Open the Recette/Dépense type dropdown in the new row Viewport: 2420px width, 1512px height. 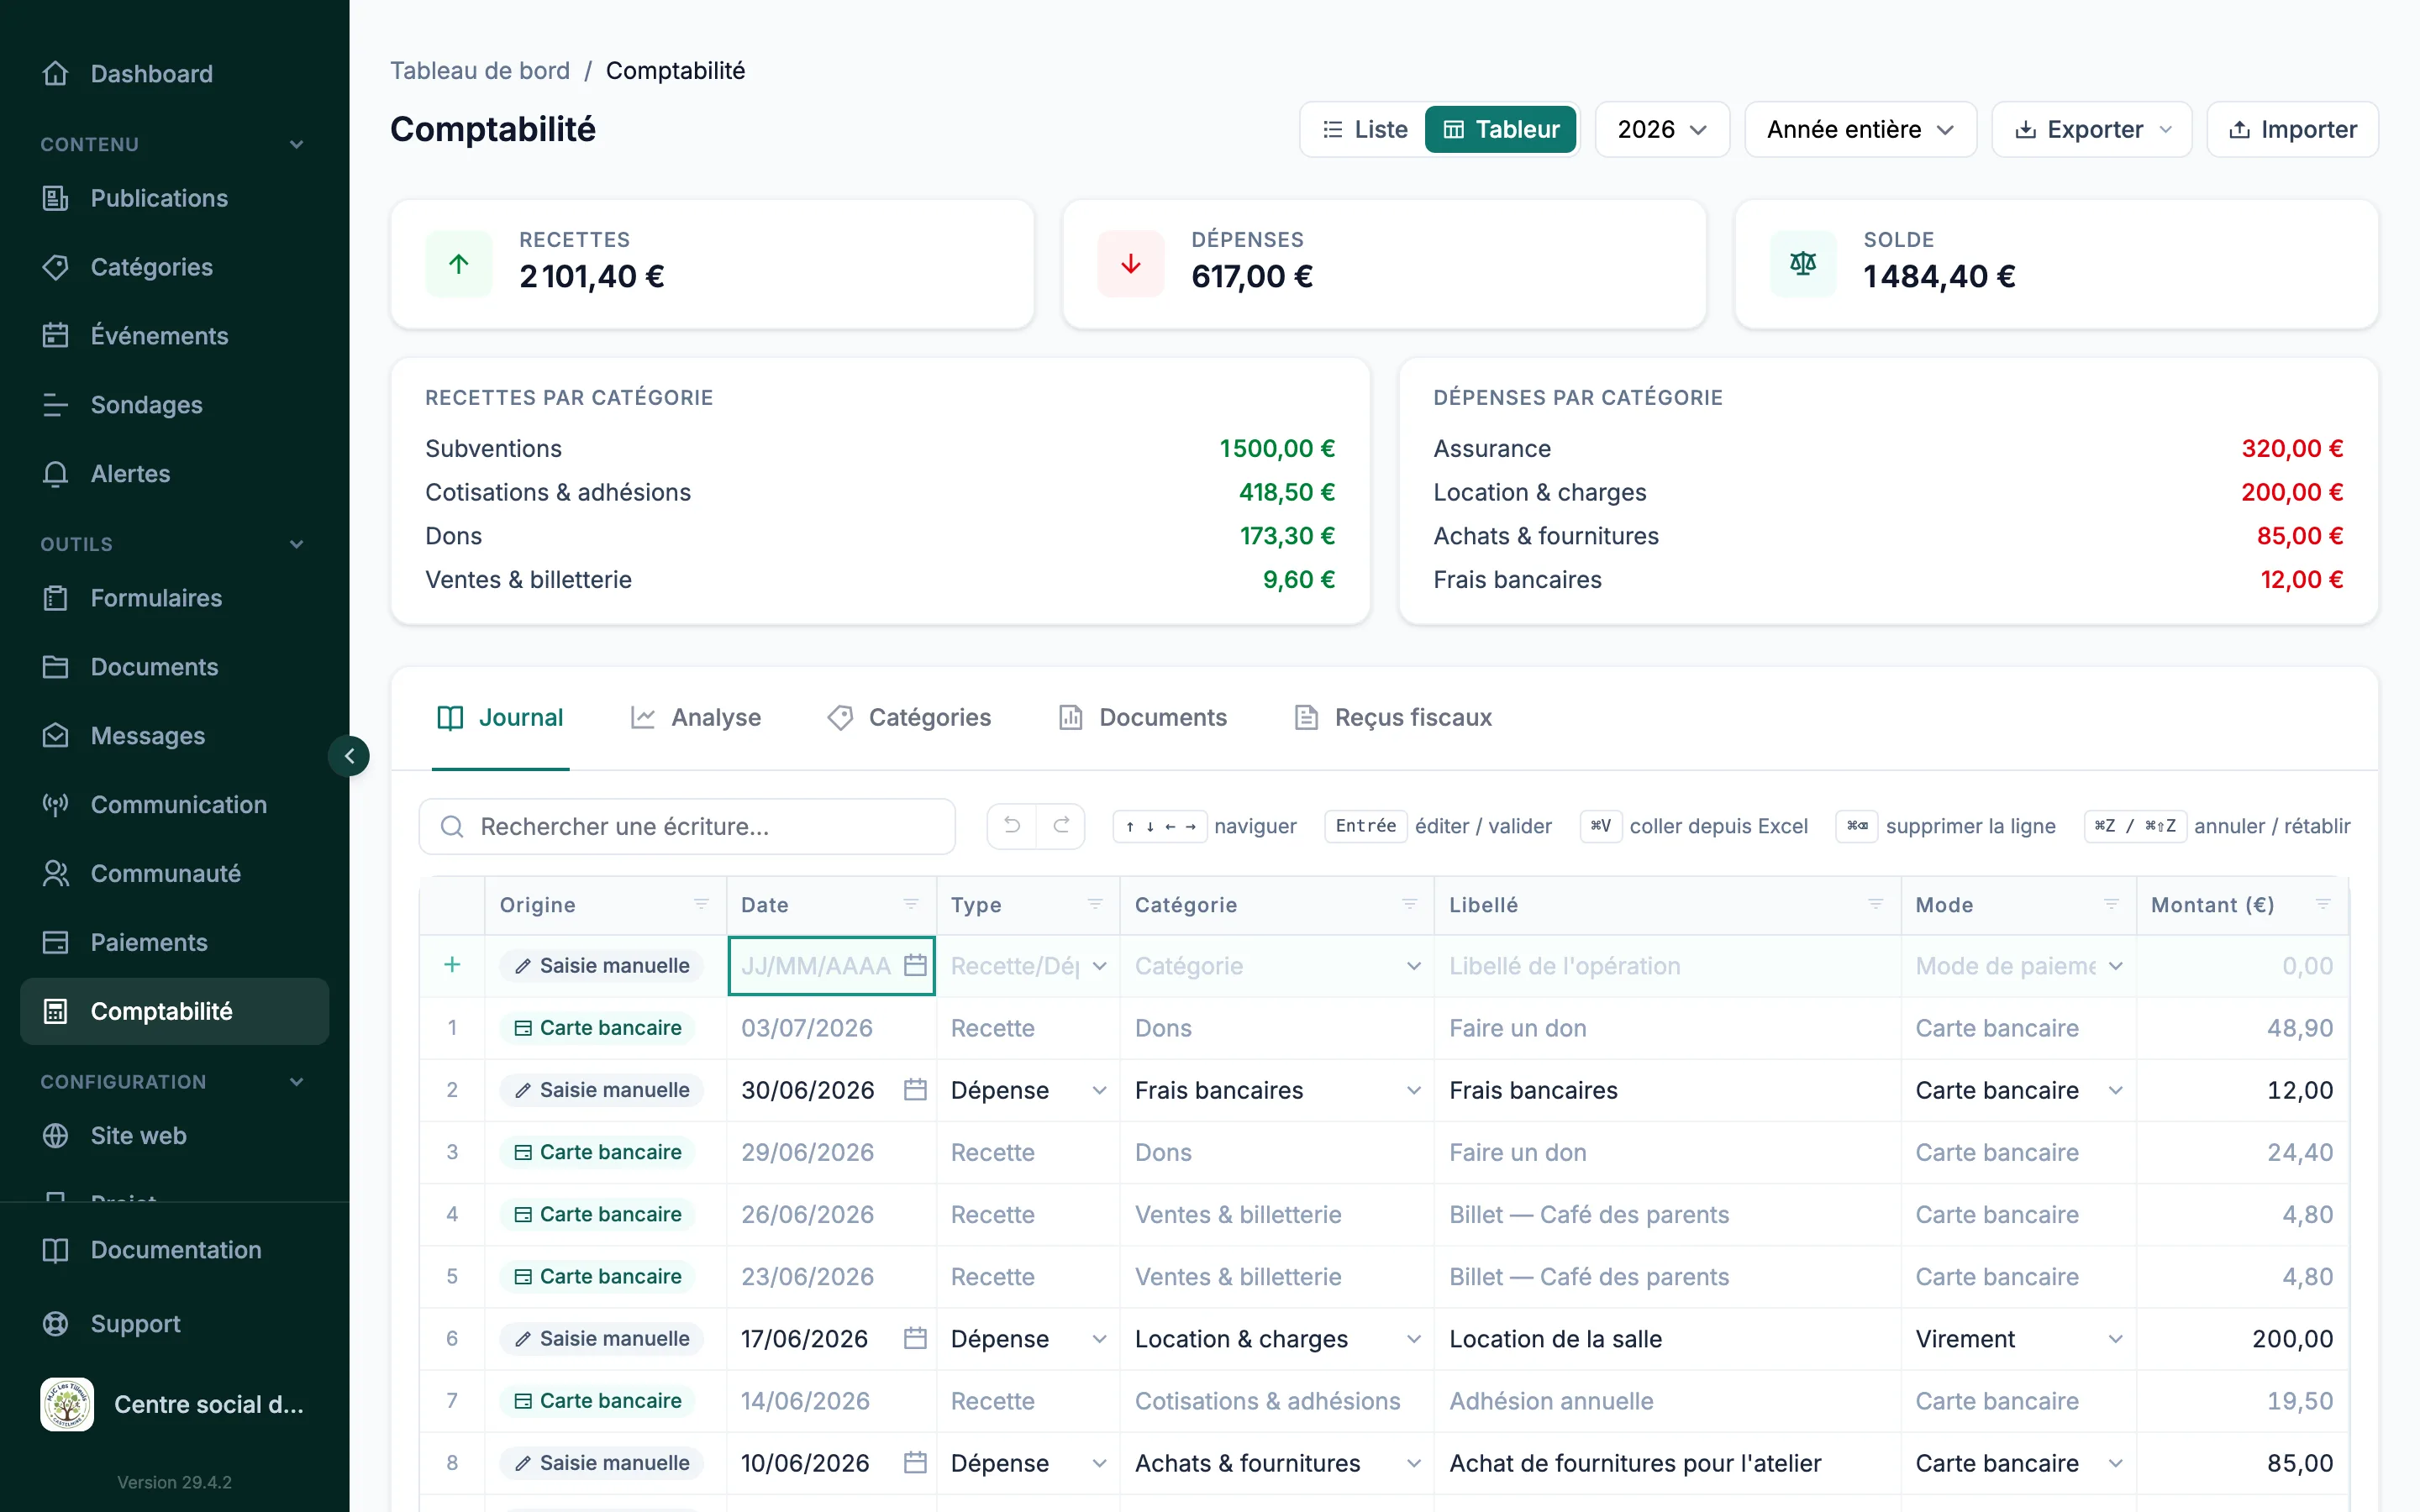(x=1028, y=966)
